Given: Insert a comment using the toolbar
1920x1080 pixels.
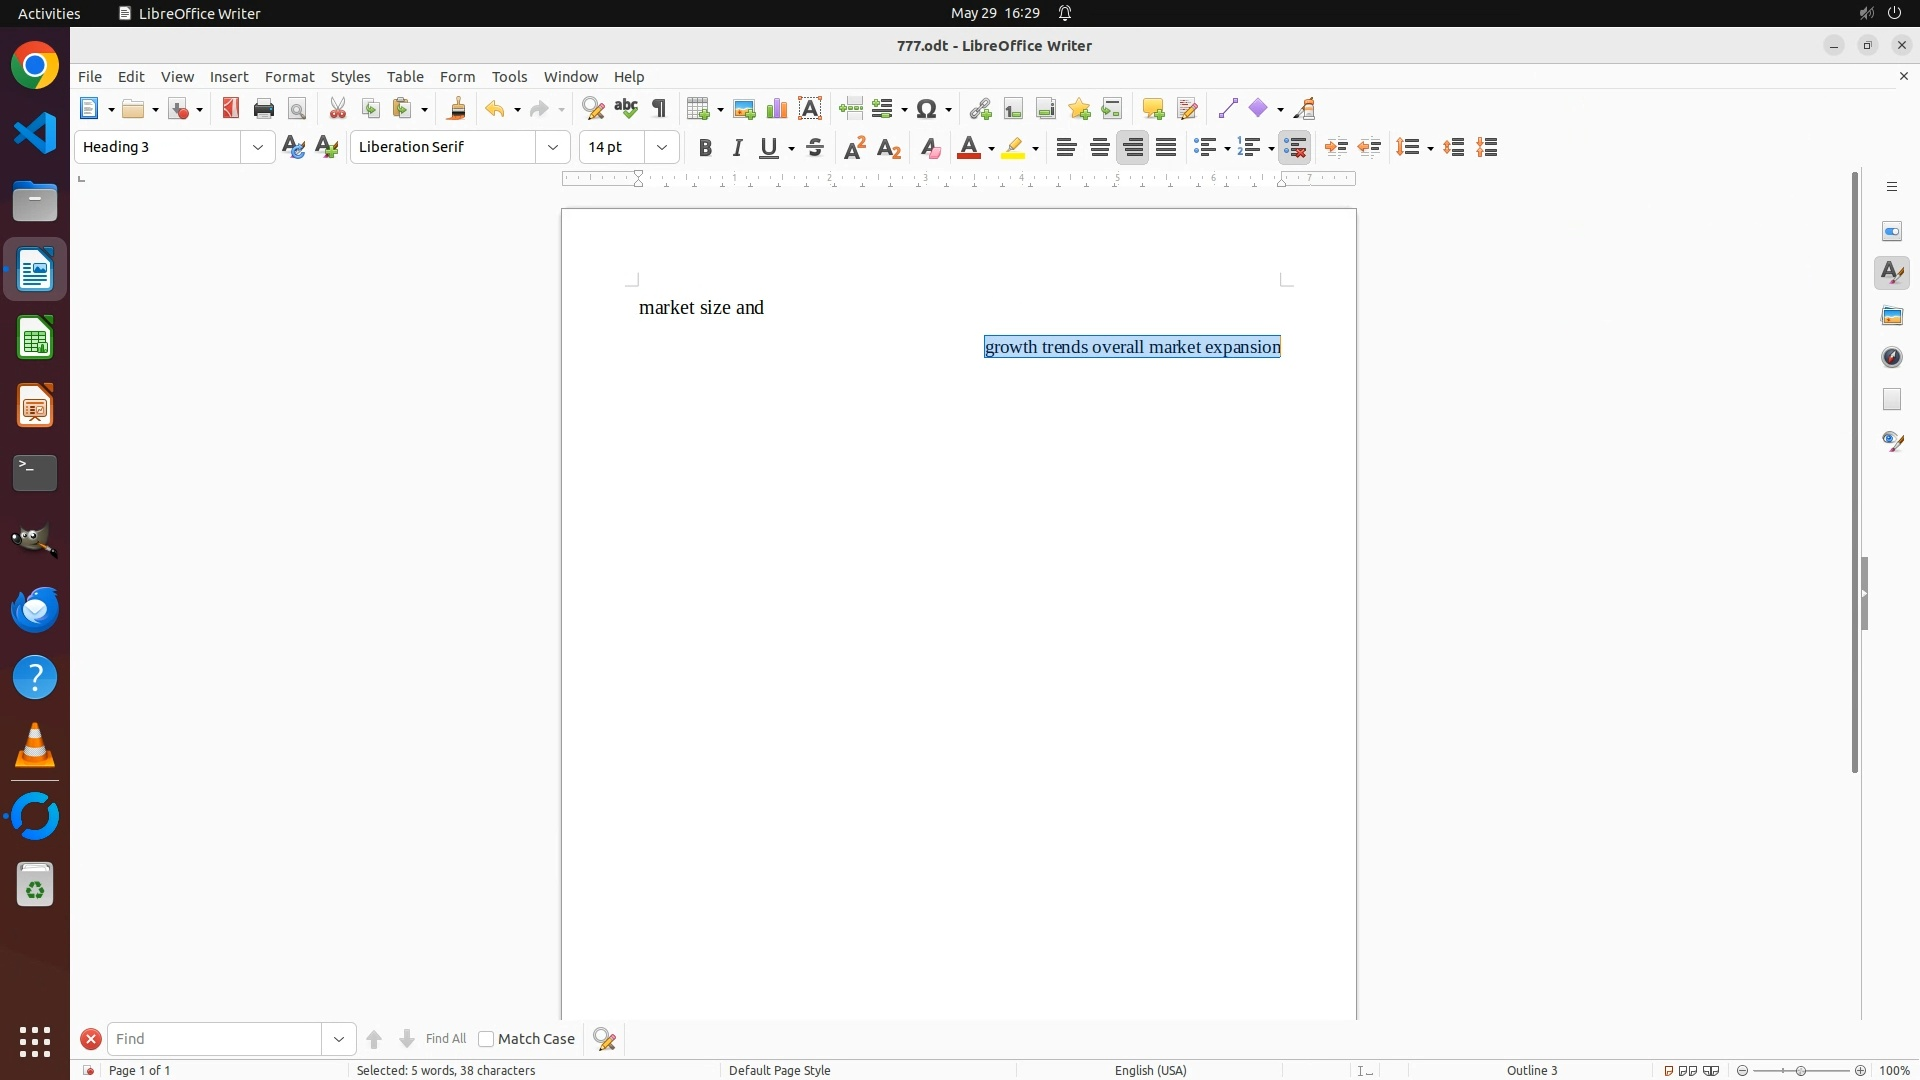Looking at the screenshot, I should click(x=1153, y=109).
